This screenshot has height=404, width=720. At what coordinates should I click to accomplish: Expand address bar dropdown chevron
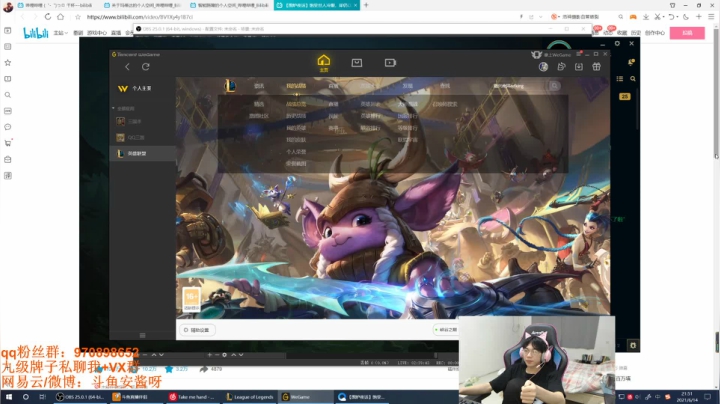pos(540,17)
